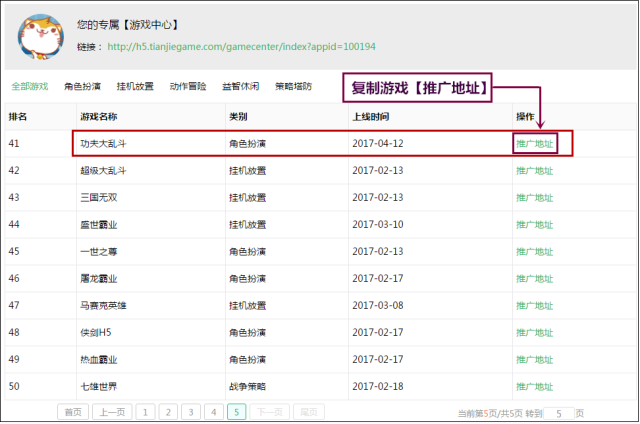Select game name 超级大乱斗

(103, 171)
